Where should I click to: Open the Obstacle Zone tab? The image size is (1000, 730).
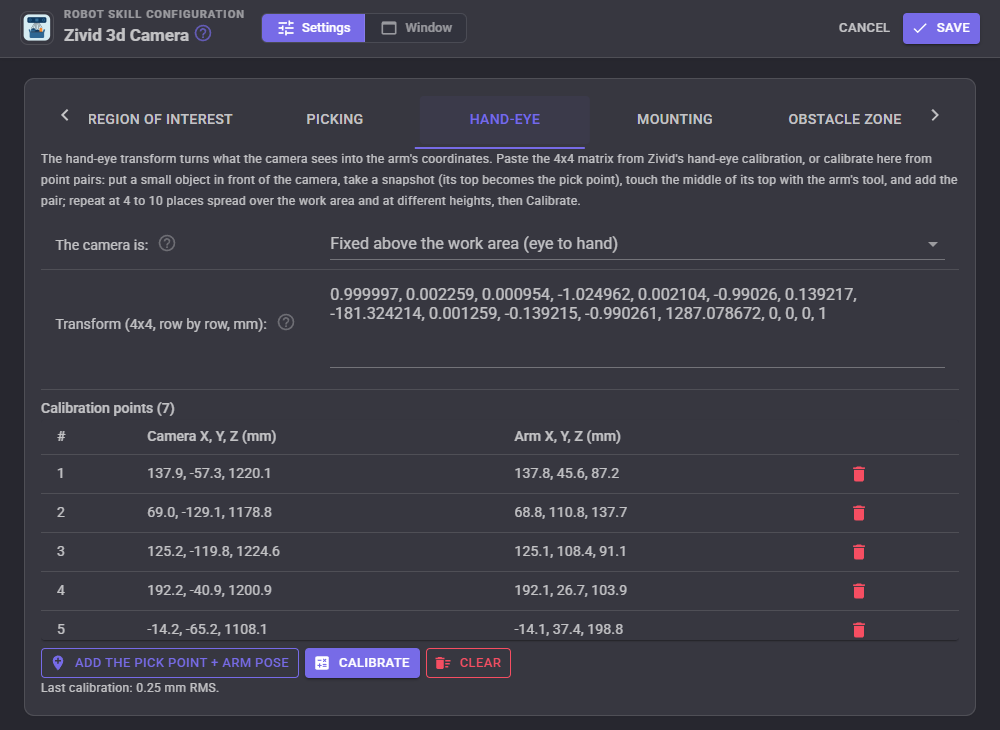(x=844, y=119)
